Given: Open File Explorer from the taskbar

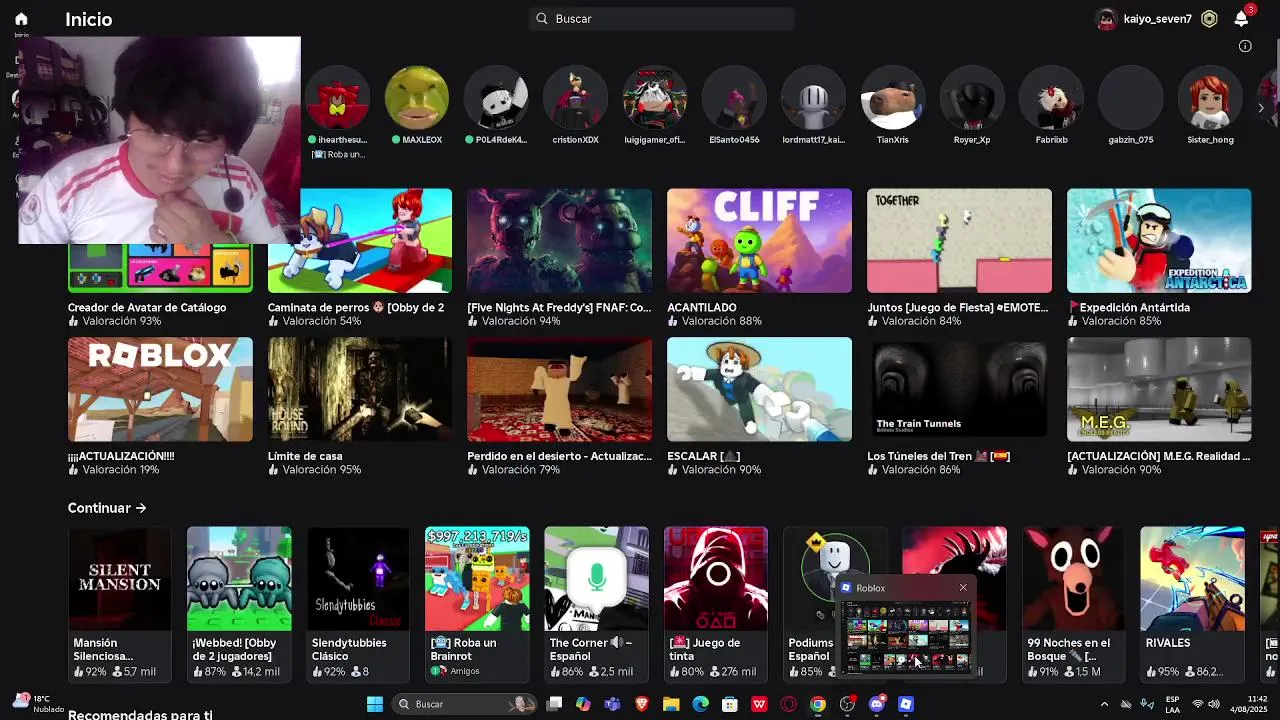Looking at the screenshot, I should click(671, 704).
